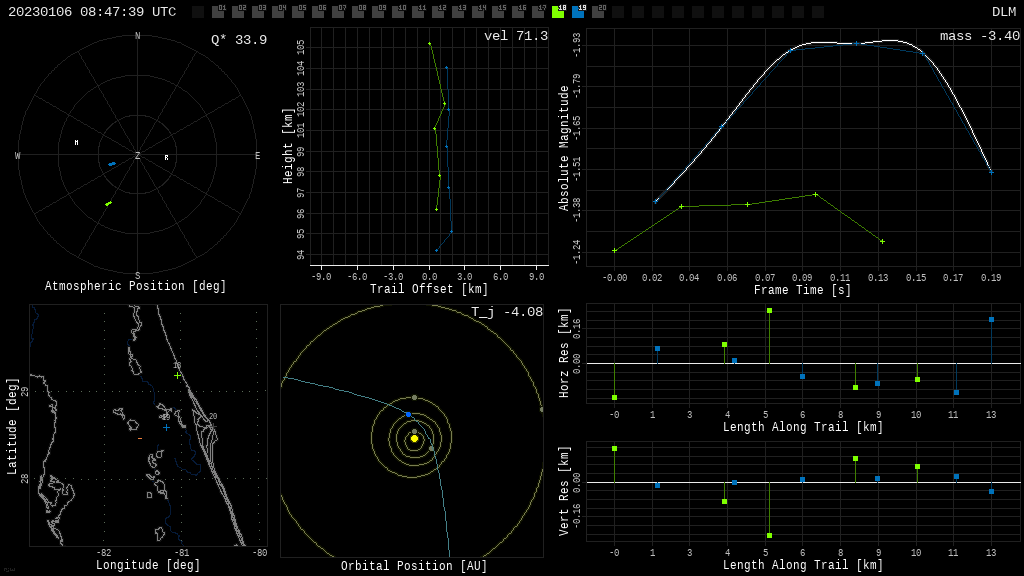Image resolution: width=1024 pixels, height=576 pixels.
Task: Toggle the blue station 19 indicator
Action: pyautogui.click(x=578, y=12)
